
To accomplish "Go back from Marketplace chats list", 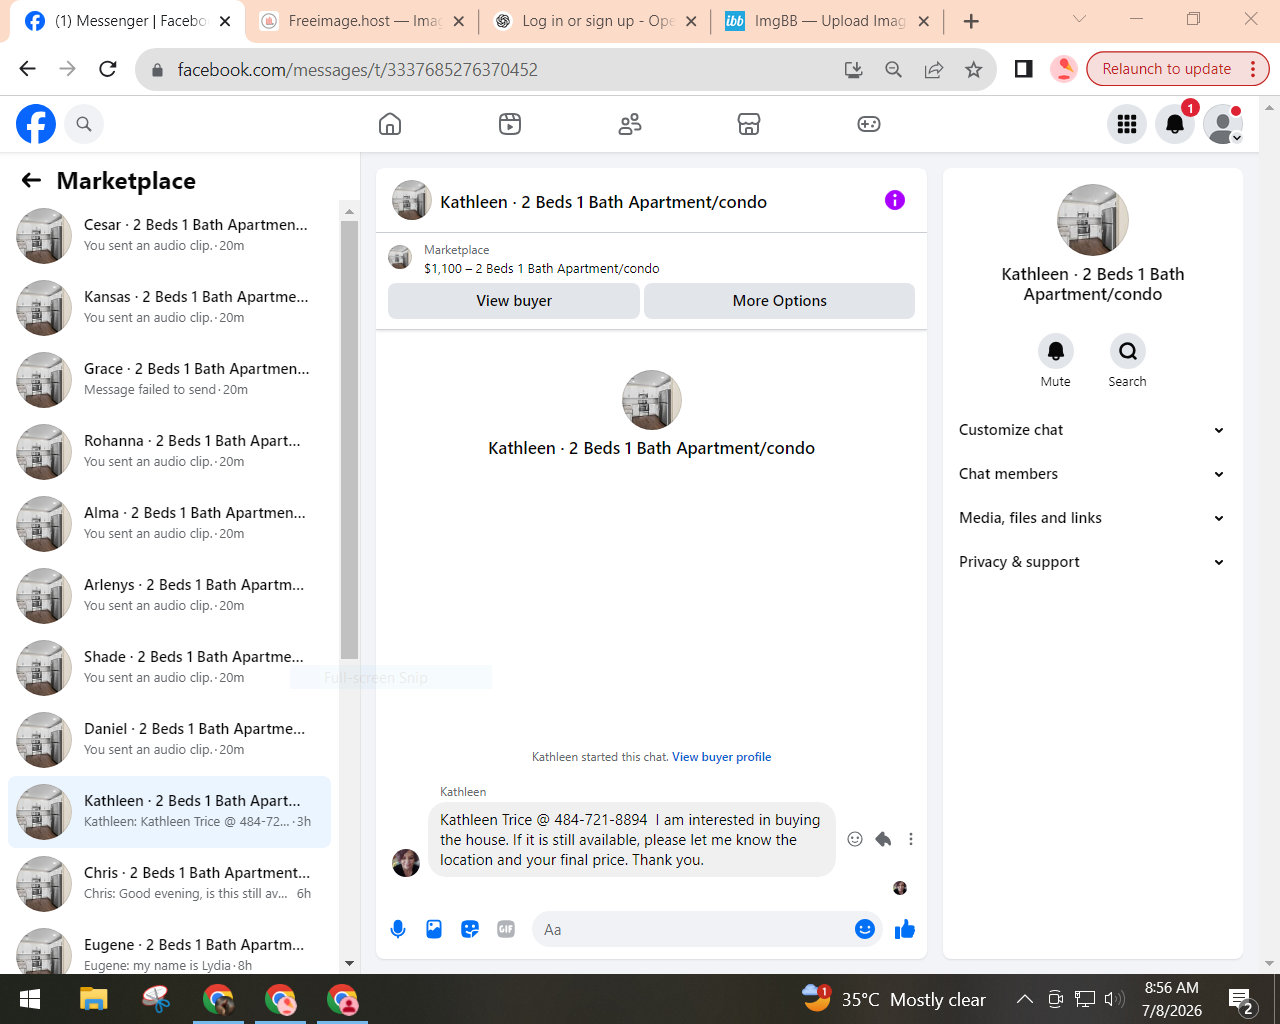I will [x=32, y=180].
